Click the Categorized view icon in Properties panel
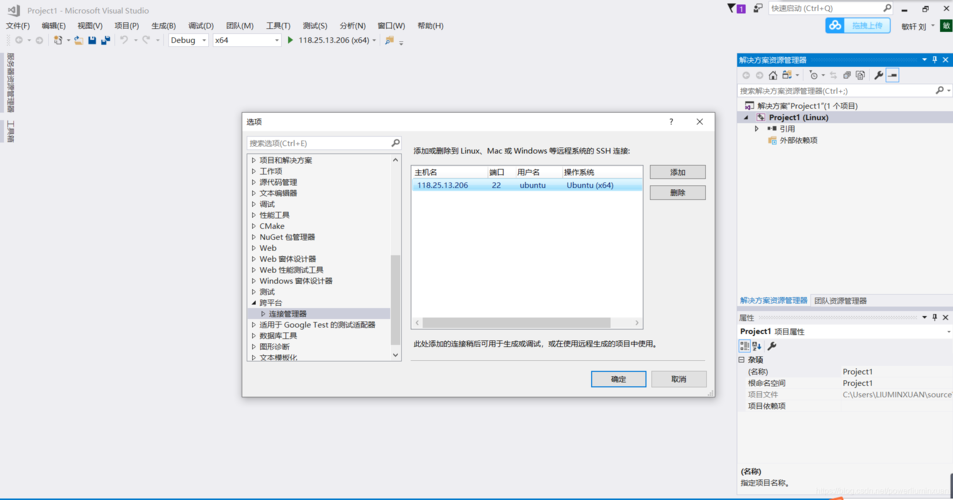Image resolution: width=953 pixels, height=500 pixels. (x=744, y=346)
